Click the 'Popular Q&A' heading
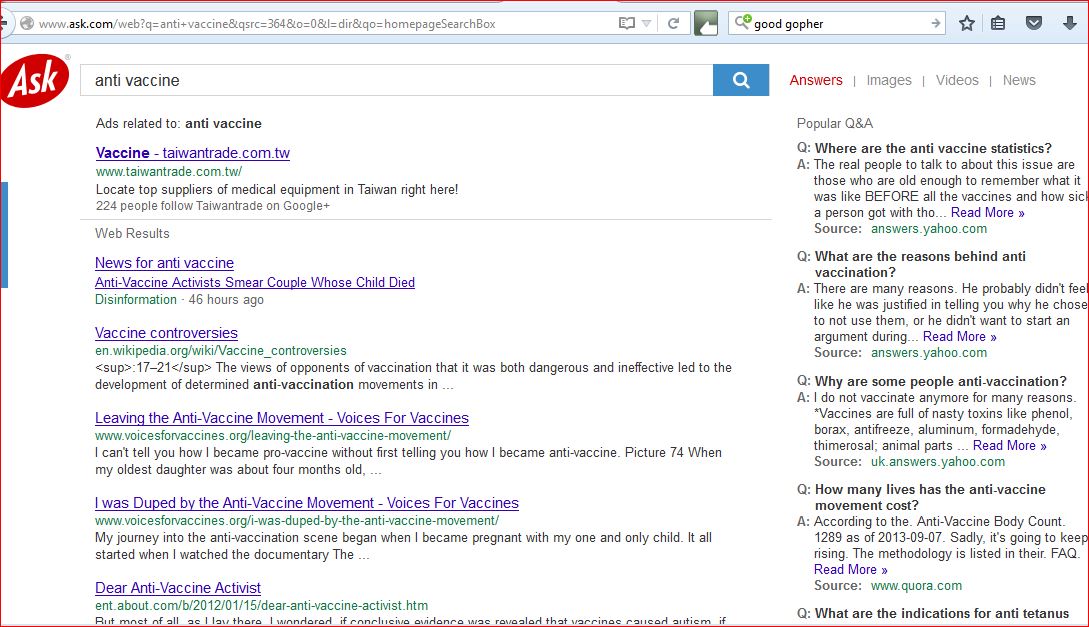This screenshot has height=627, width=1089. pyautogui.click(x=834, y=124)
